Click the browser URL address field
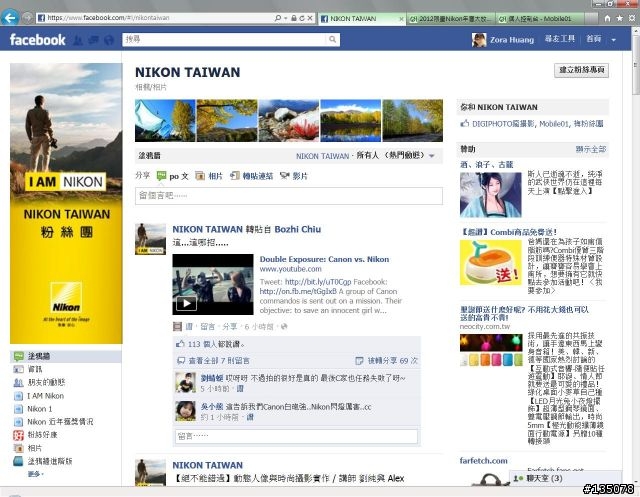Image resolution: width=640 pixels, height=497 pixels. coord(155,18)
